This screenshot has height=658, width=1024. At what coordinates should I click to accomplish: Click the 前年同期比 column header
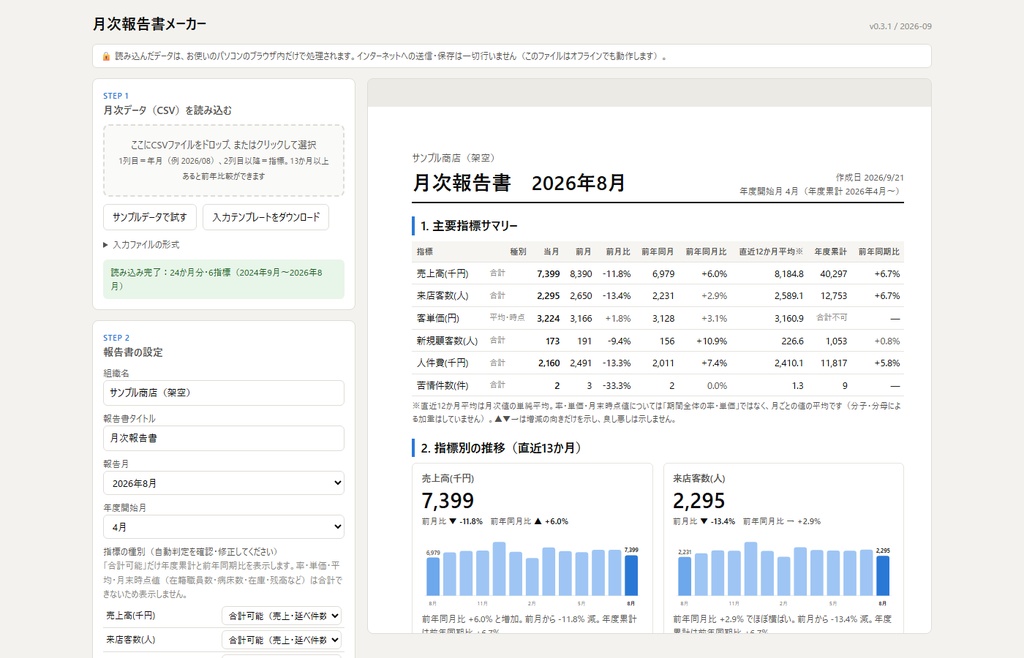[x=878, y=251]
